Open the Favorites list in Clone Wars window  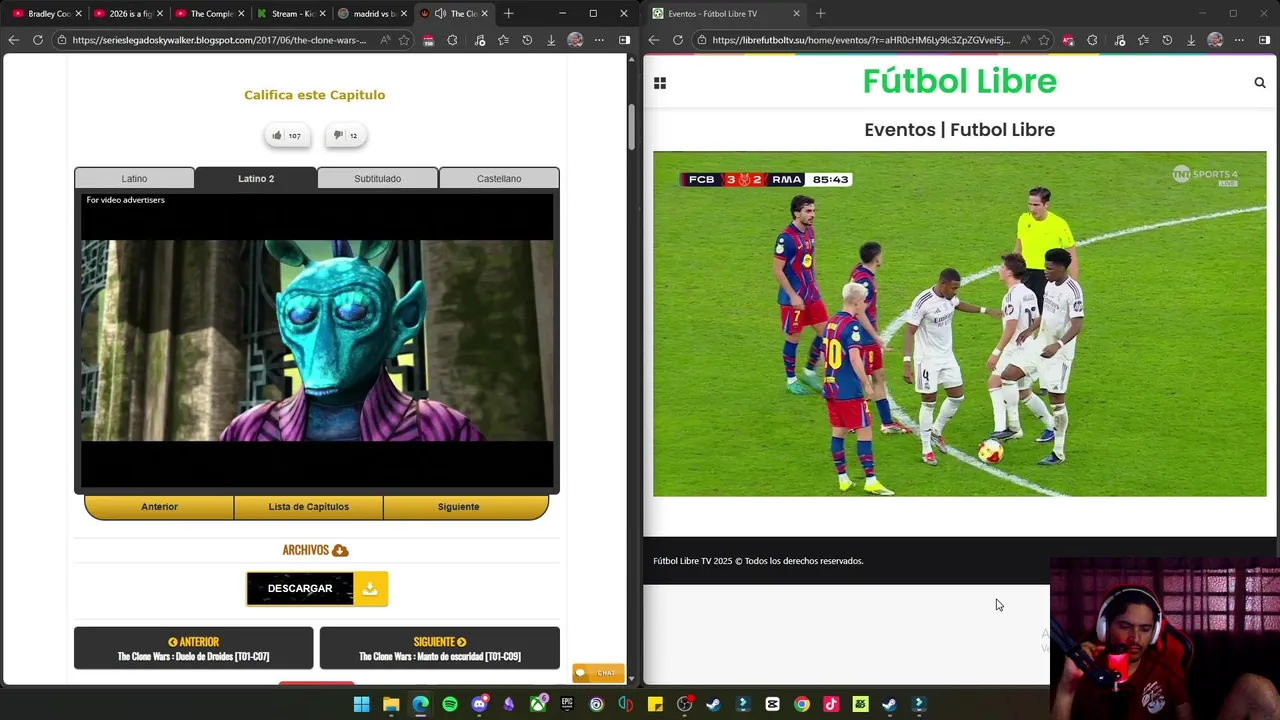[503, 40]
